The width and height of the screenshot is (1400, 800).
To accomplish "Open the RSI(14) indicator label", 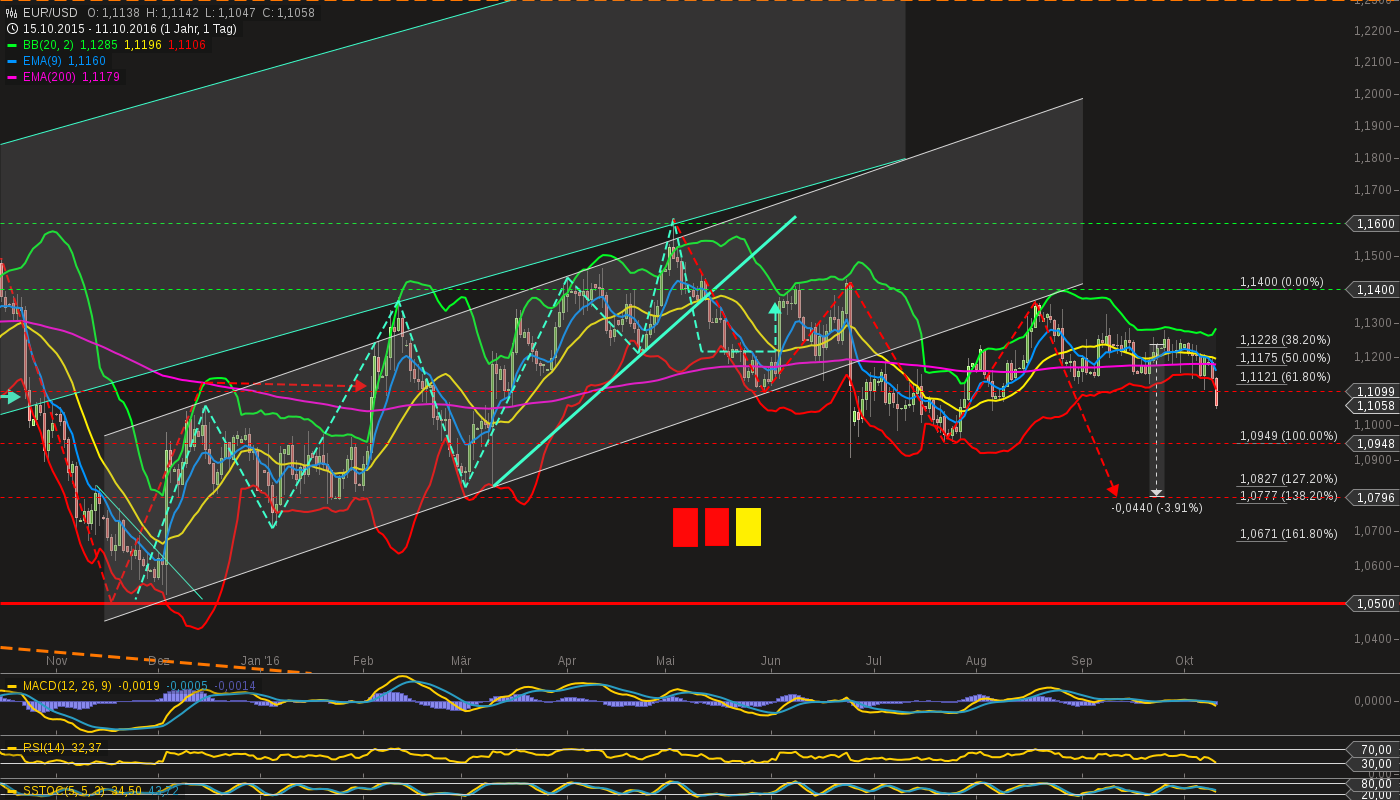I will tap(43, 748).
